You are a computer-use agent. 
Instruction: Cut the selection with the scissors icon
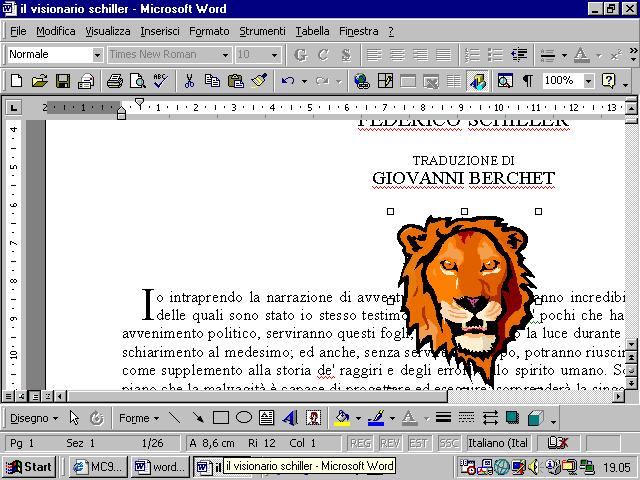(x=189, y=81)
